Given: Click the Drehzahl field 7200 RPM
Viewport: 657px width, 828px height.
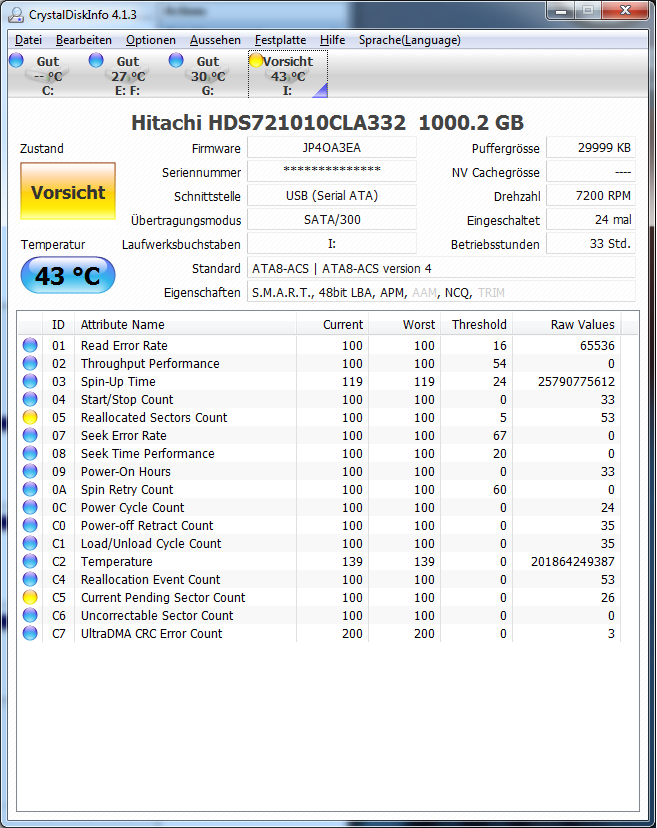Looking at the screenshot, I should (x=590, y=195).
